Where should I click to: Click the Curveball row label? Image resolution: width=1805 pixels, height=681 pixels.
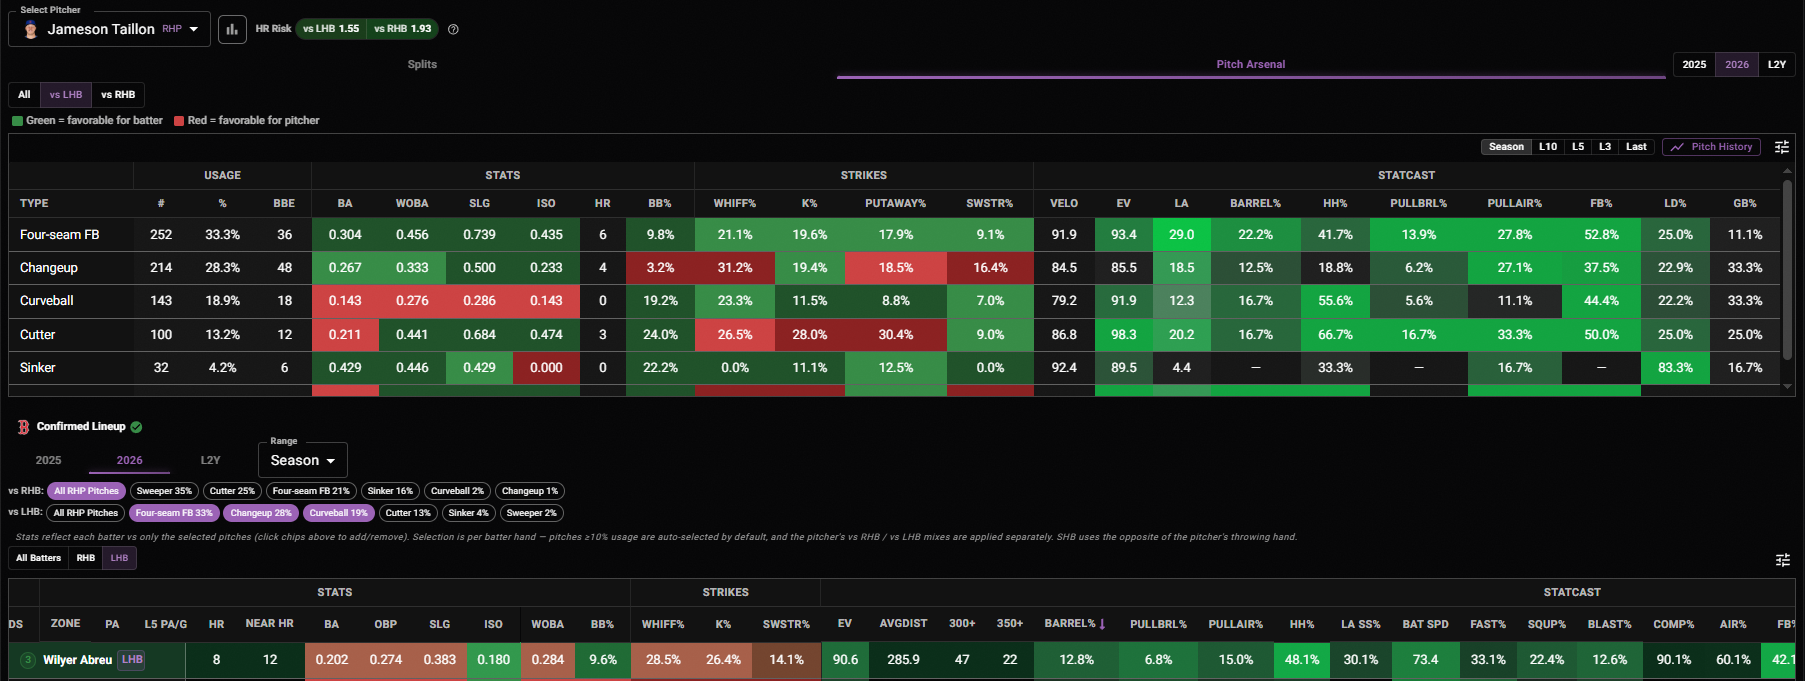click(x=46, y=301)
